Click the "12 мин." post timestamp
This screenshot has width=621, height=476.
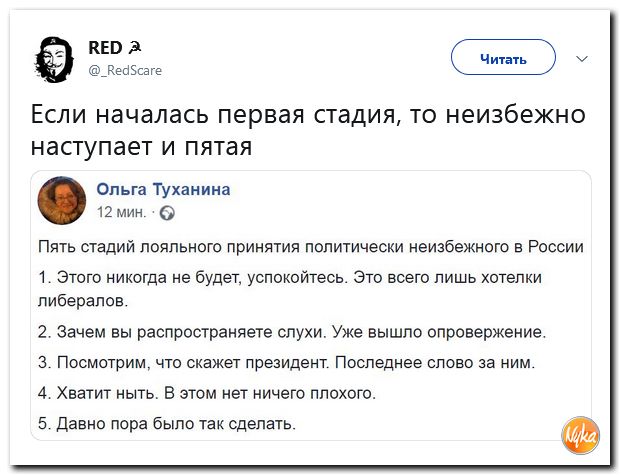(121, 212)
